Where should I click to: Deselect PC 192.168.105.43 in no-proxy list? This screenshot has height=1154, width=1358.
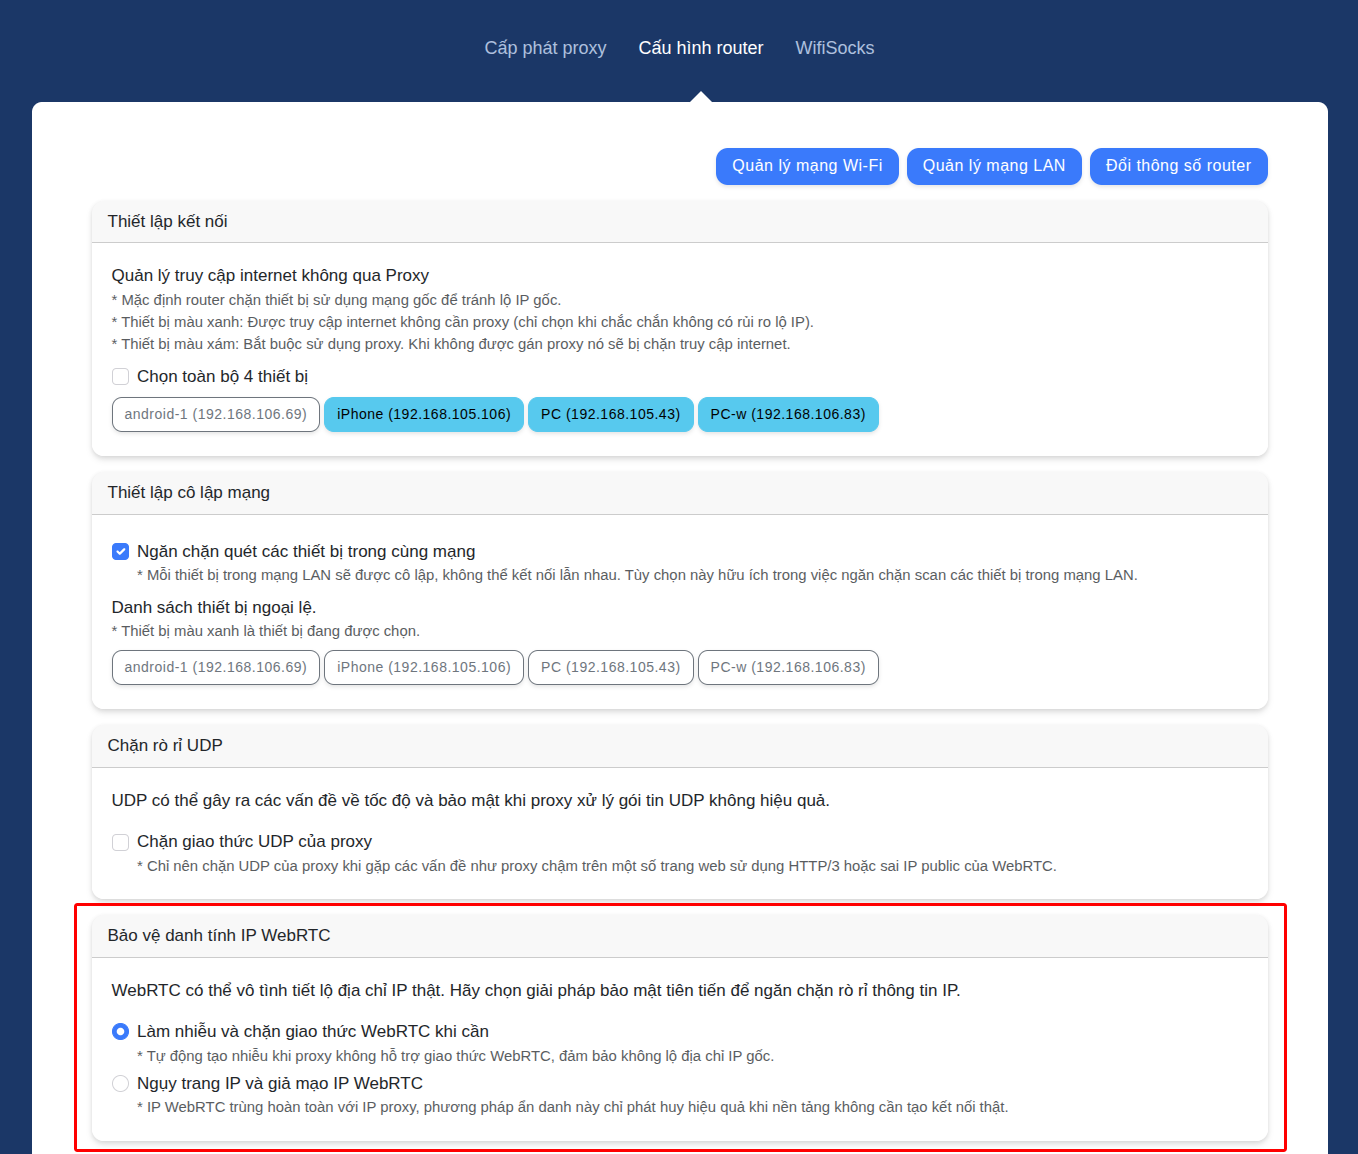point(610,415)
